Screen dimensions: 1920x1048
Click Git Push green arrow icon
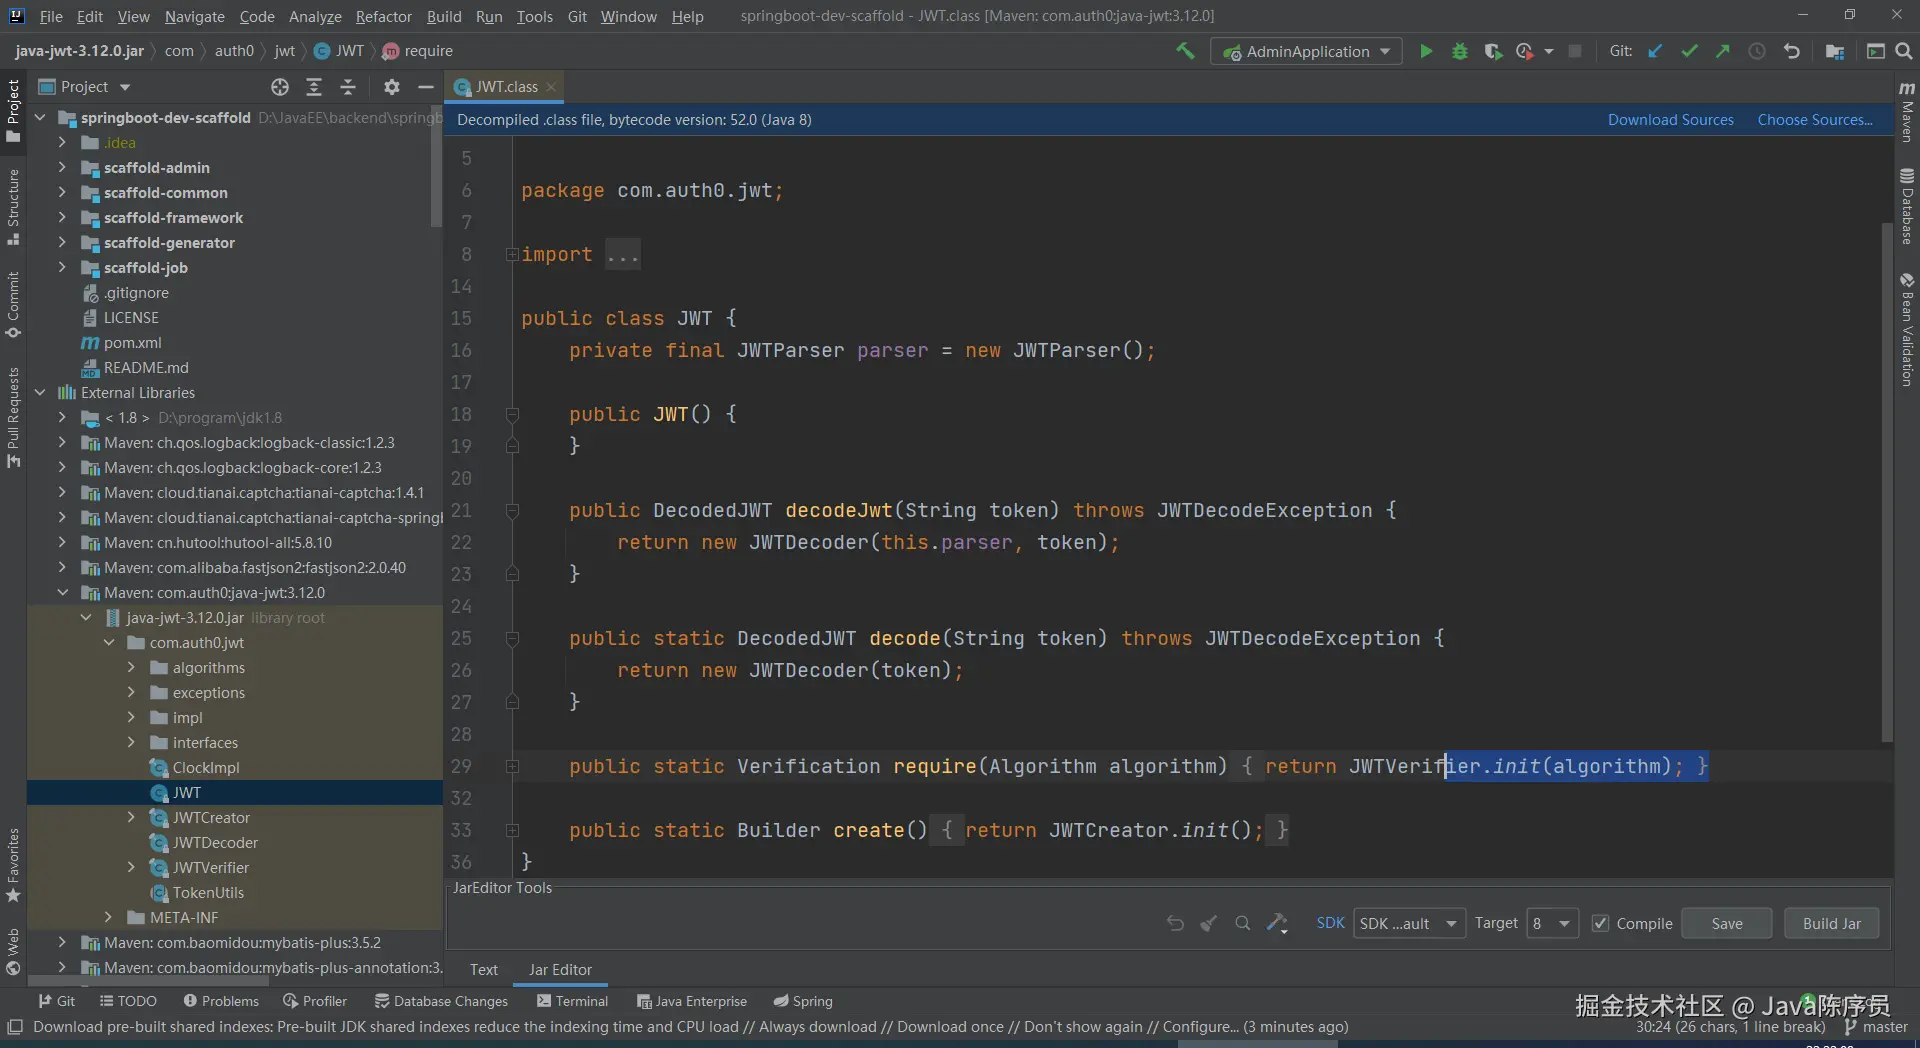click(1722, 51)
